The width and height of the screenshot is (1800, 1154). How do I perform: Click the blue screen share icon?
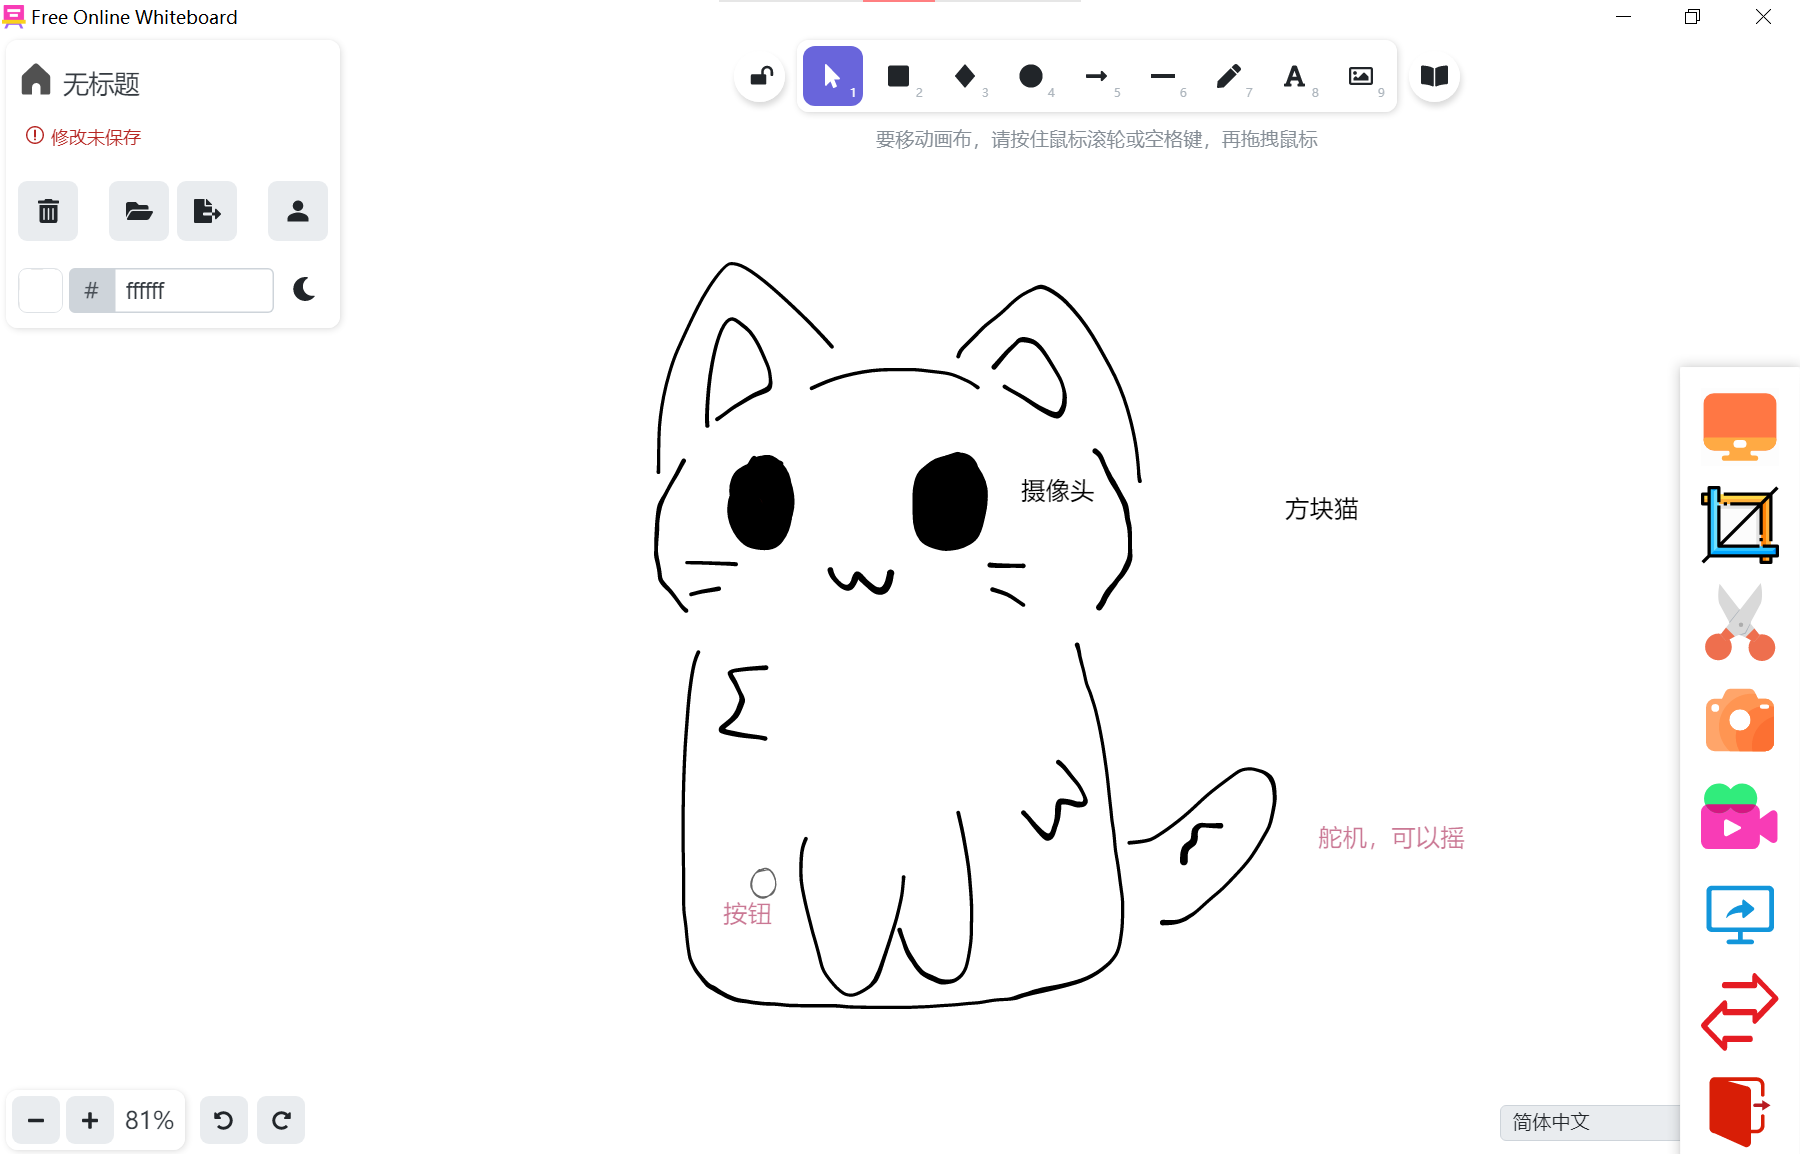1740,914
